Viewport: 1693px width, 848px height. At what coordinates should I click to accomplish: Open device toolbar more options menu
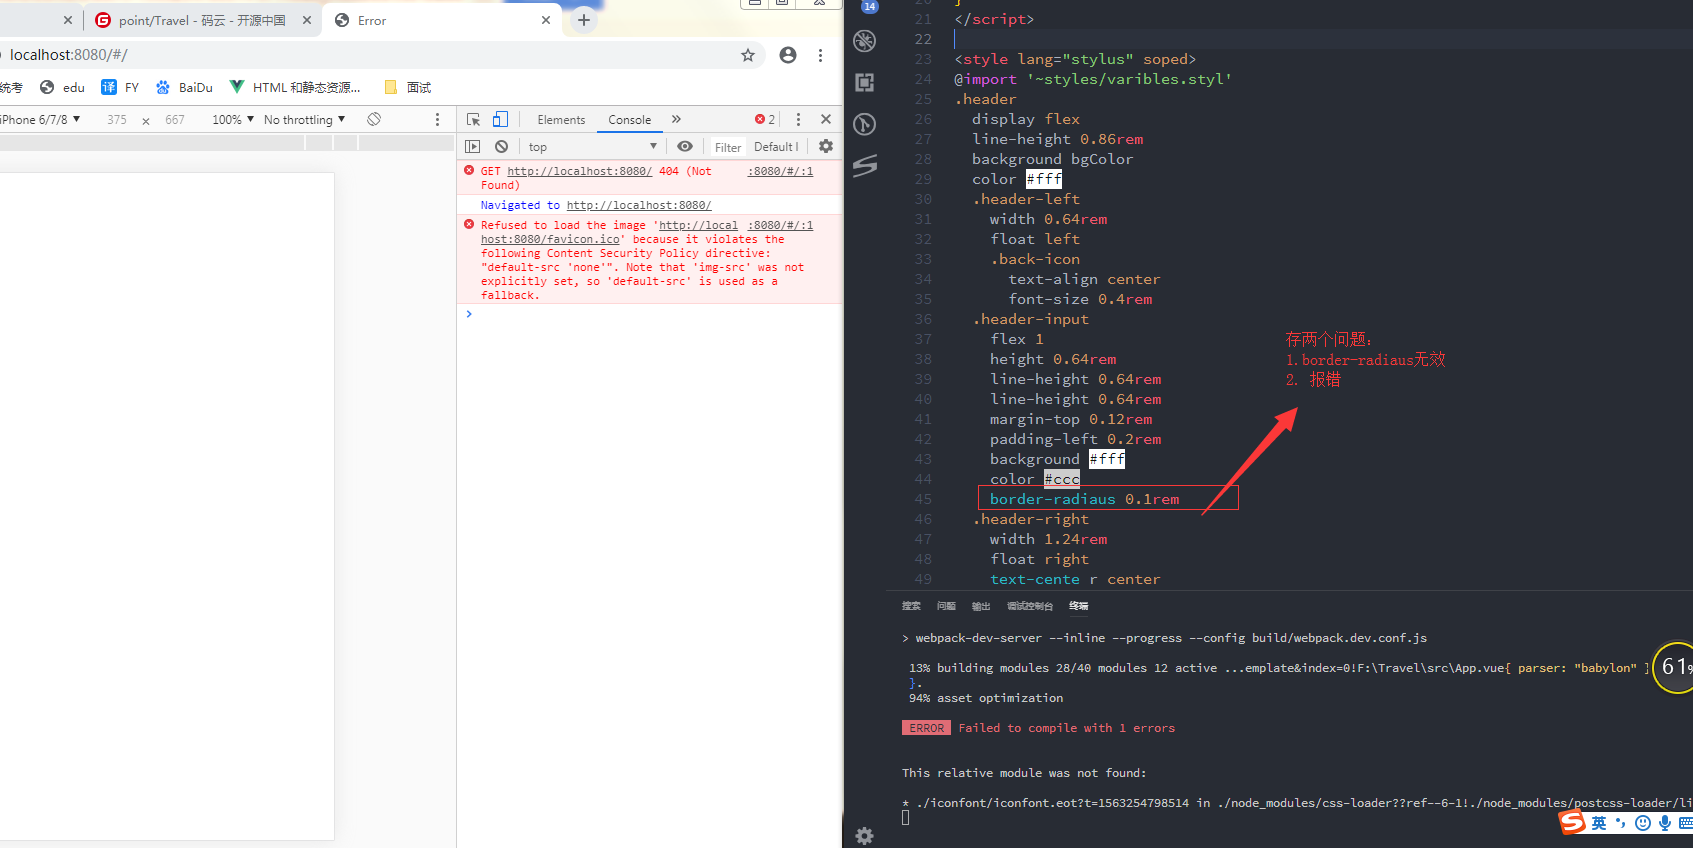(x=437, y=119)
